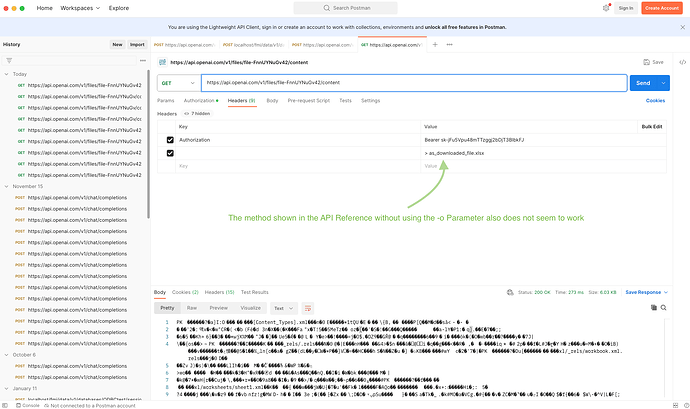Screen dimensions: 690x409
Task: Click the floppy disk Save icon
Action: pos(646,62)
